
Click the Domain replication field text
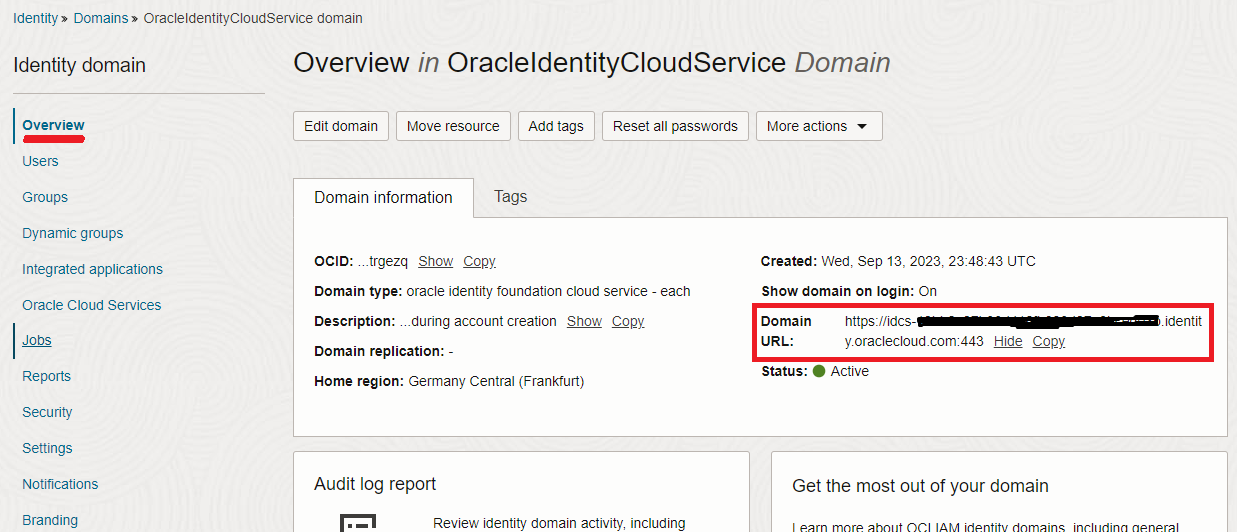383,351
